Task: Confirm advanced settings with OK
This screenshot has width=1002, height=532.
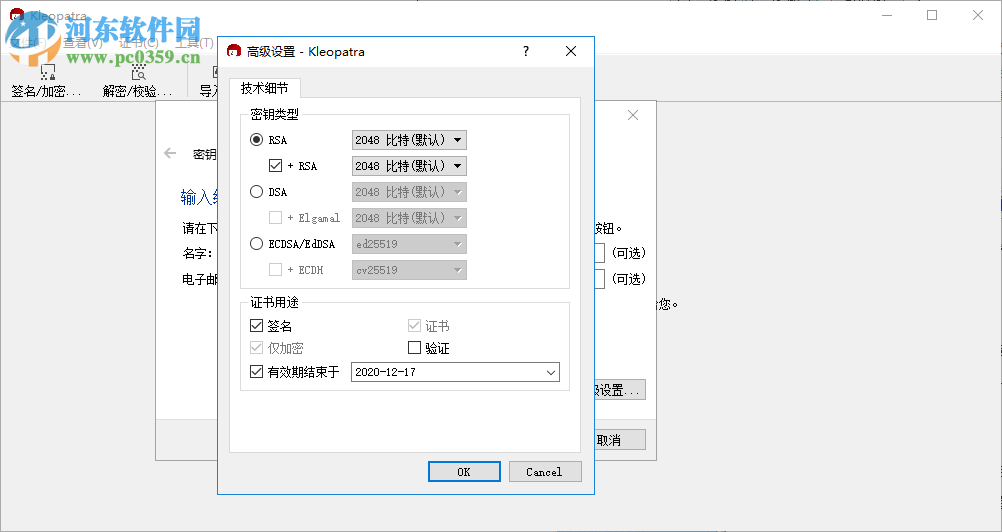Action: (464, 472)
